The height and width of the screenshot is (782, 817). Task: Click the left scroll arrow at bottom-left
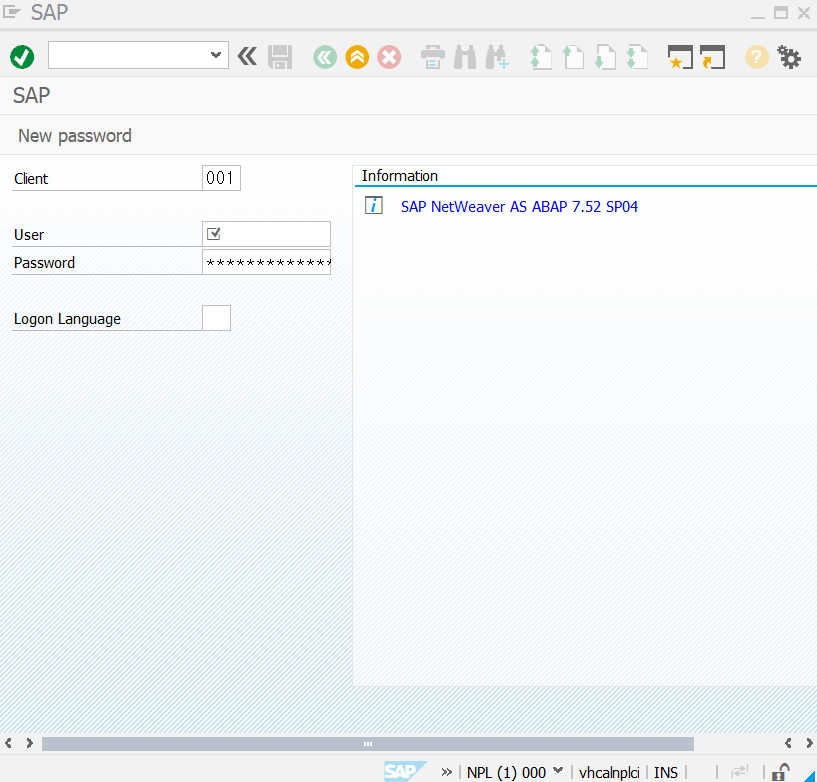(8, 743)
